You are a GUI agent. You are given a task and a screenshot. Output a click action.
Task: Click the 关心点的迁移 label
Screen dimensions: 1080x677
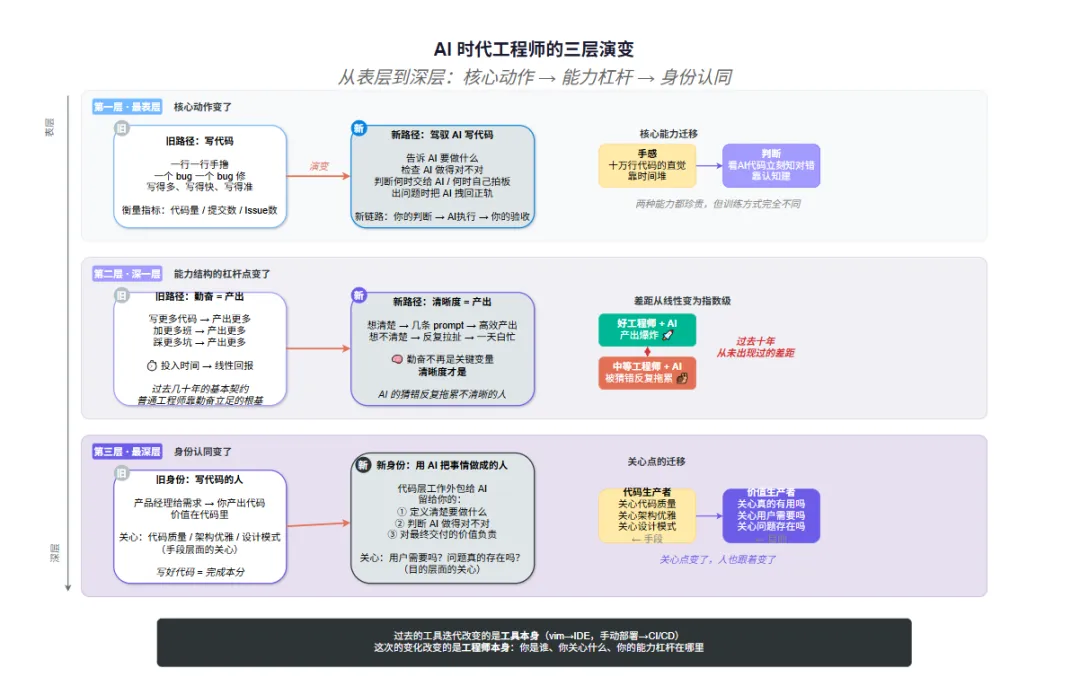(656, 461)
